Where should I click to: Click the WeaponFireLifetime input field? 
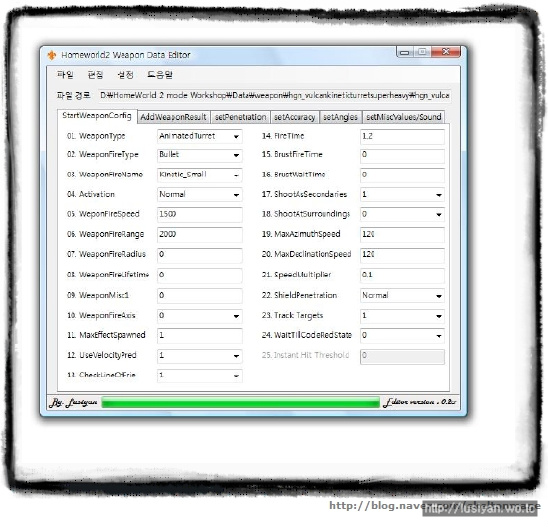point(200,275)
